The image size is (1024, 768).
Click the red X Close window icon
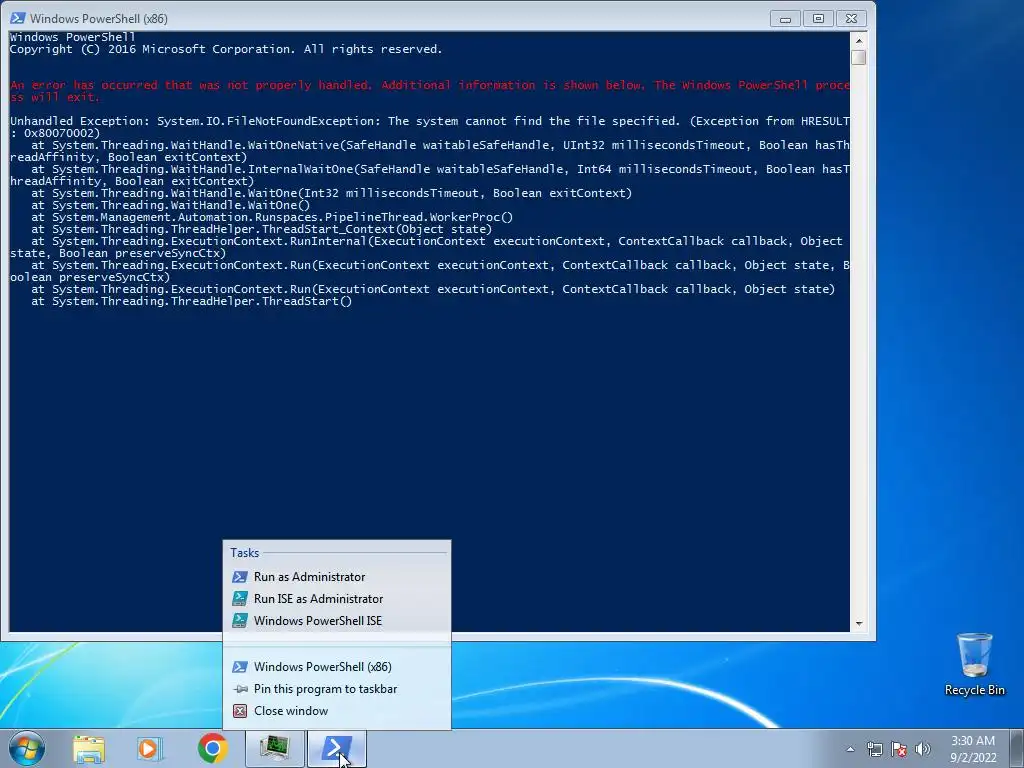coord(240,711)
